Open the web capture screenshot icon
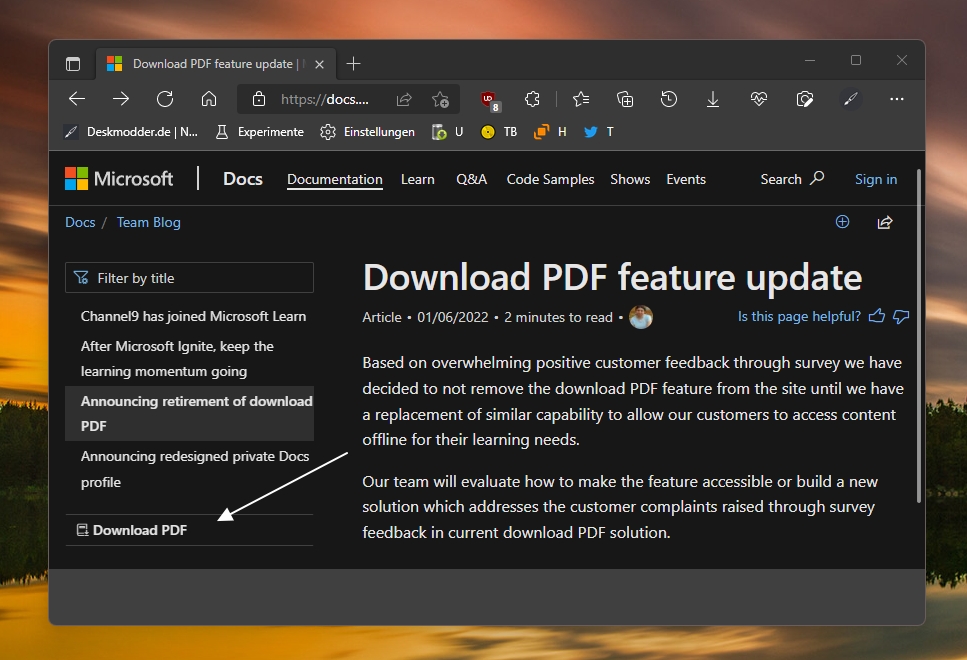The width and height of the screenshot is (967, 660). pyautogui.click(x=804, y=99)
